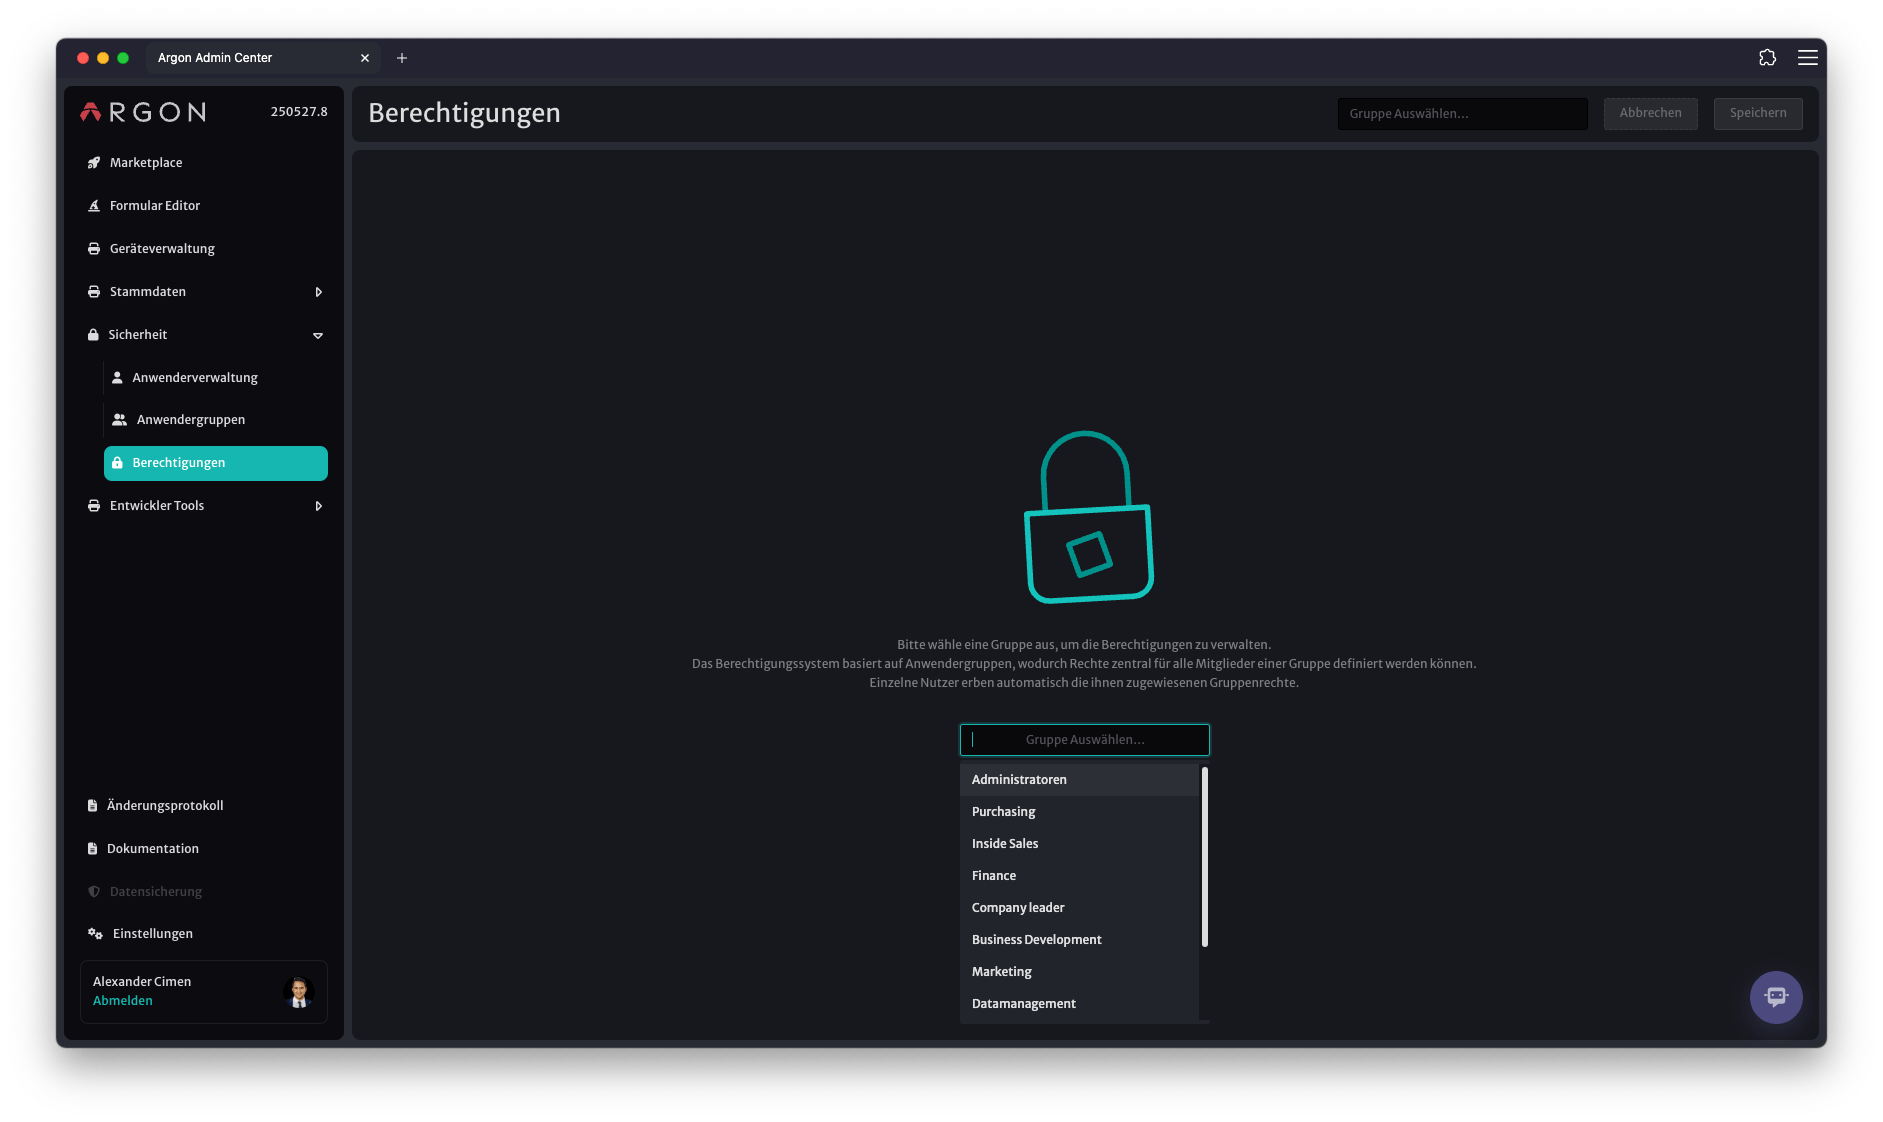
Task: Click the Berechtigungen page heading
Action: [464, 114]
